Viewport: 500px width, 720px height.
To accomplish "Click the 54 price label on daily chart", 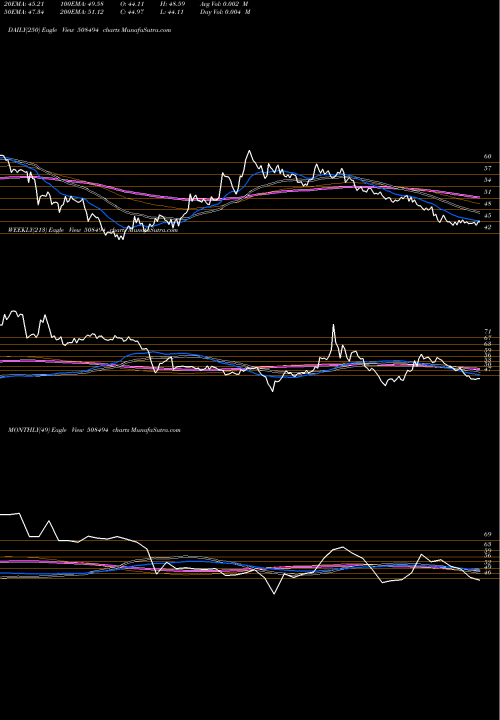I will pos(488,180).
